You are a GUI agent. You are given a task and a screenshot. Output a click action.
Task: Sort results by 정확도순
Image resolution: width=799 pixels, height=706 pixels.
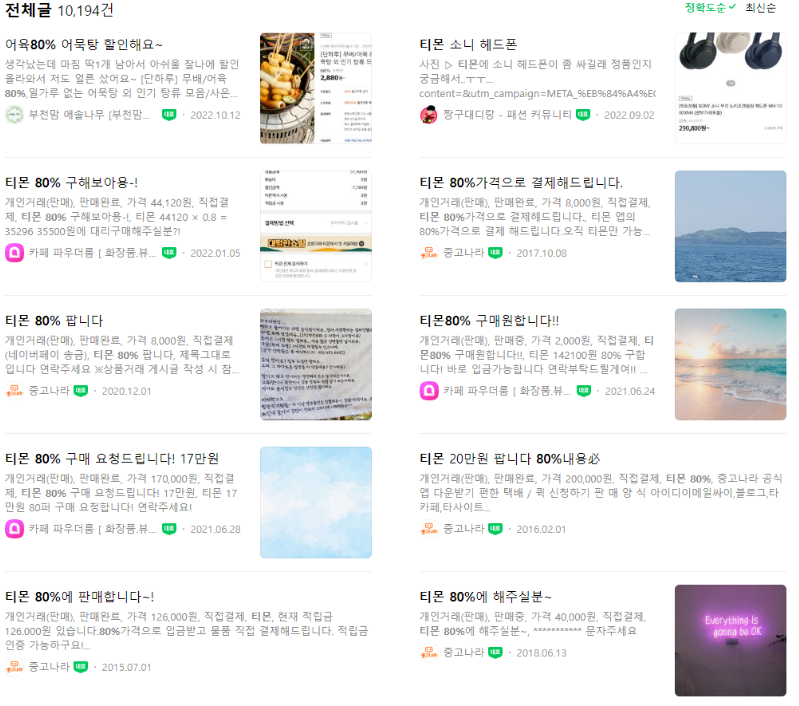[710, 8]
